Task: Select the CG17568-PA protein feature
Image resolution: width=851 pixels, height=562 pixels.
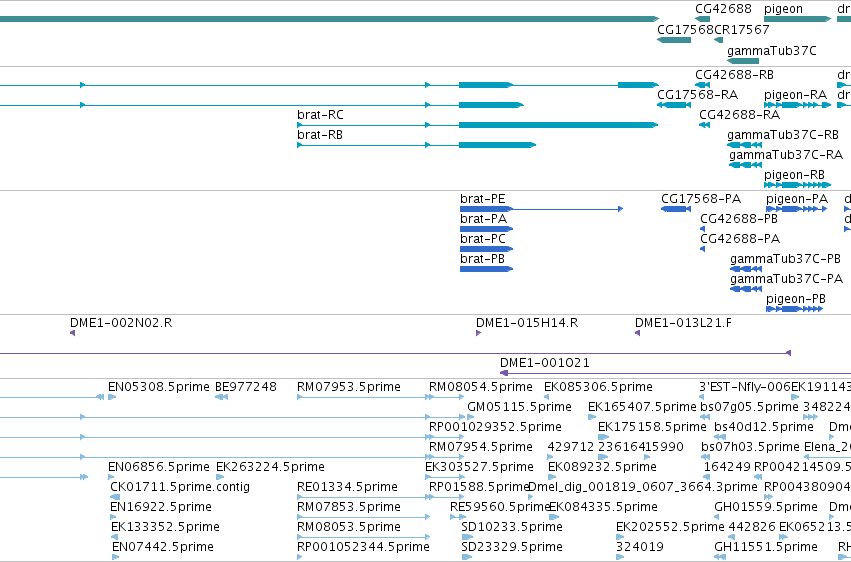Action: pos(676,209)
